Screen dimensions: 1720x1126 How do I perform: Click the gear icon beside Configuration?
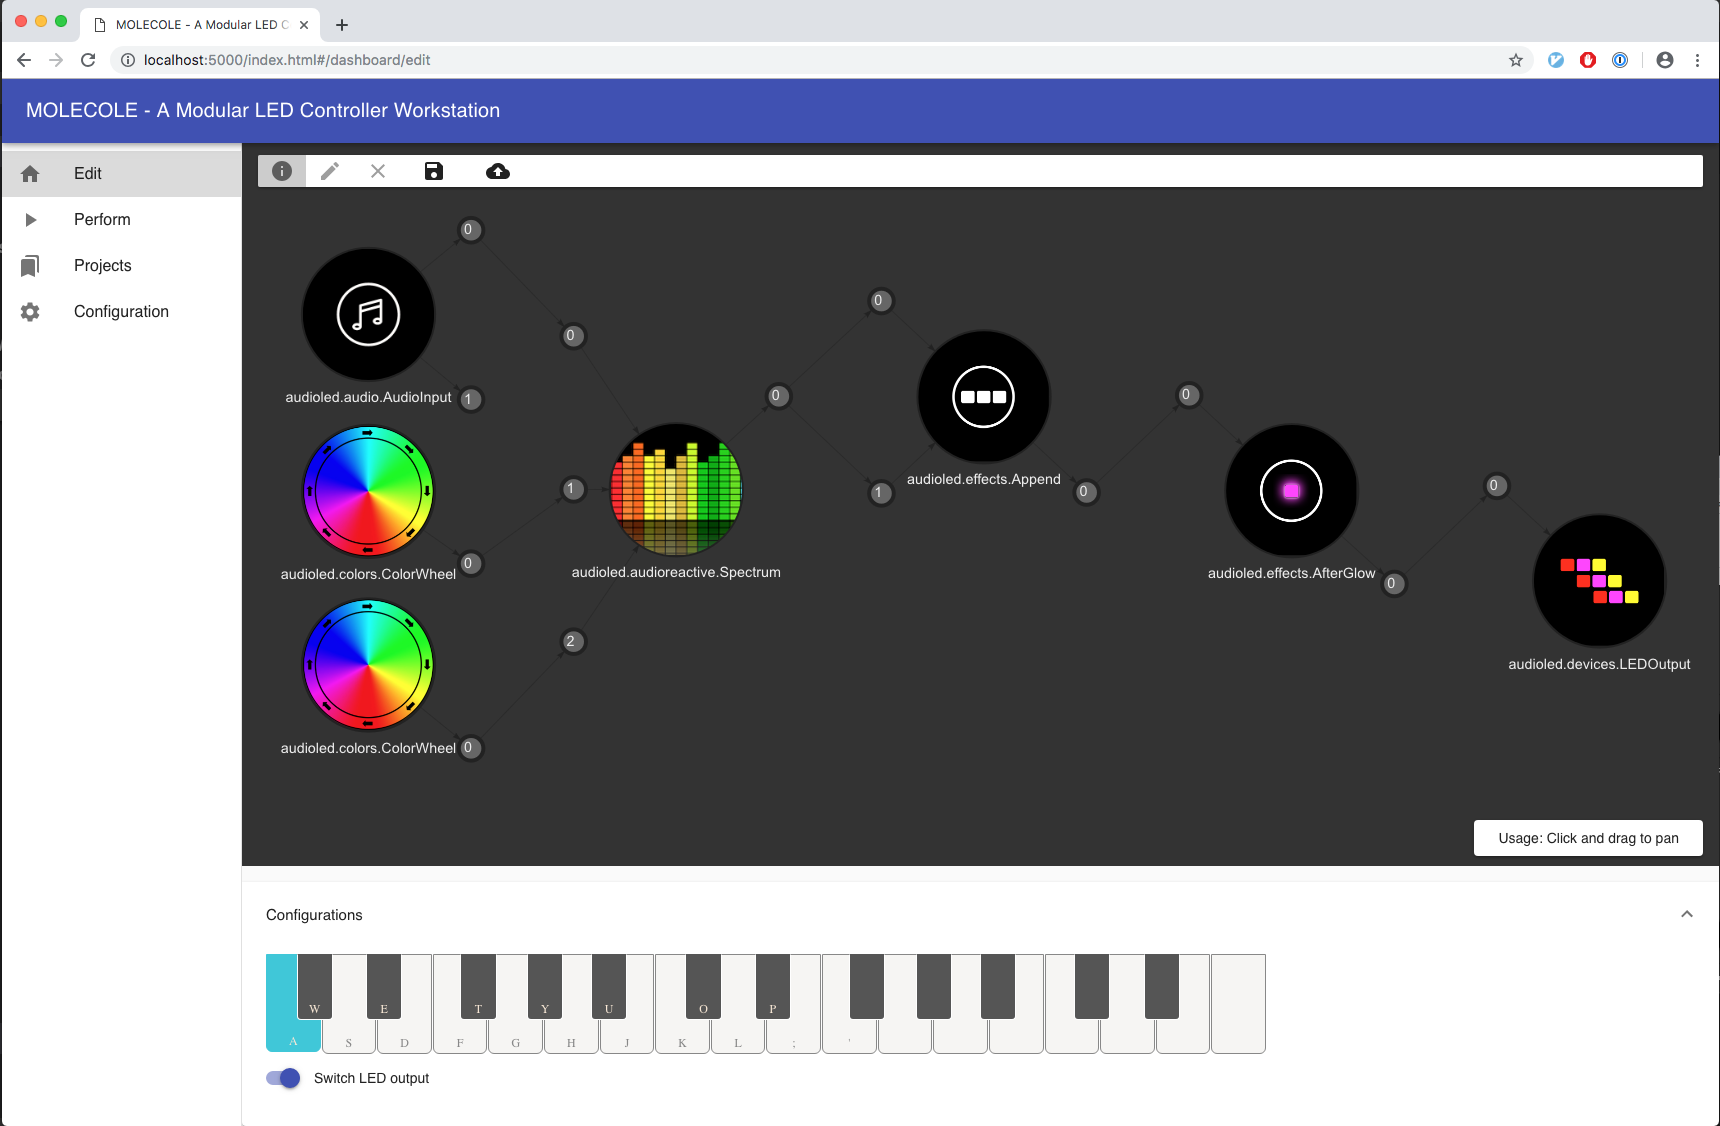[x=30, y=312]
